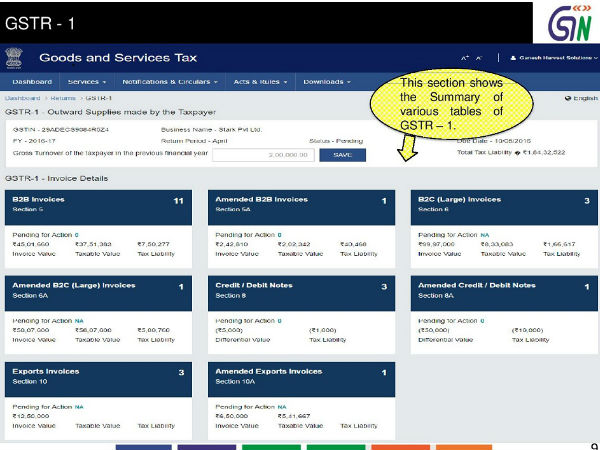This screenshot has width=600, height=450.
Task: Go to the Dashboard tab
Action: click(32, 81)
